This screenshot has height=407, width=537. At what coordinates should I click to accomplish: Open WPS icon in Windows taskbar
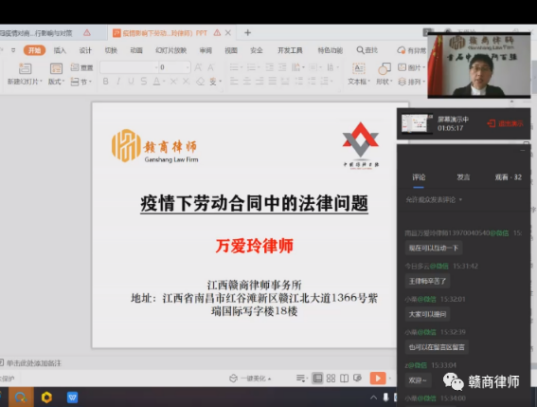pos(72,397)
